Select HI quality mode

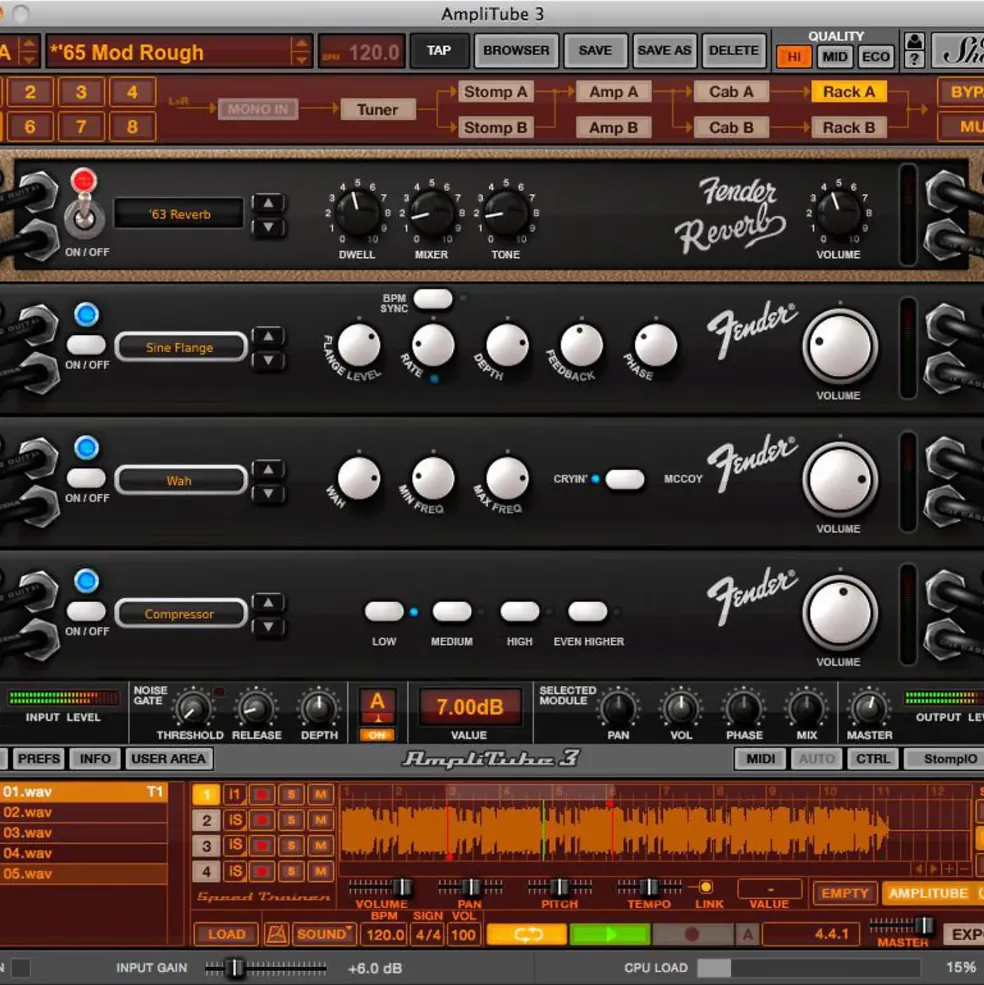pyautogui.click(x=794, y=57)
